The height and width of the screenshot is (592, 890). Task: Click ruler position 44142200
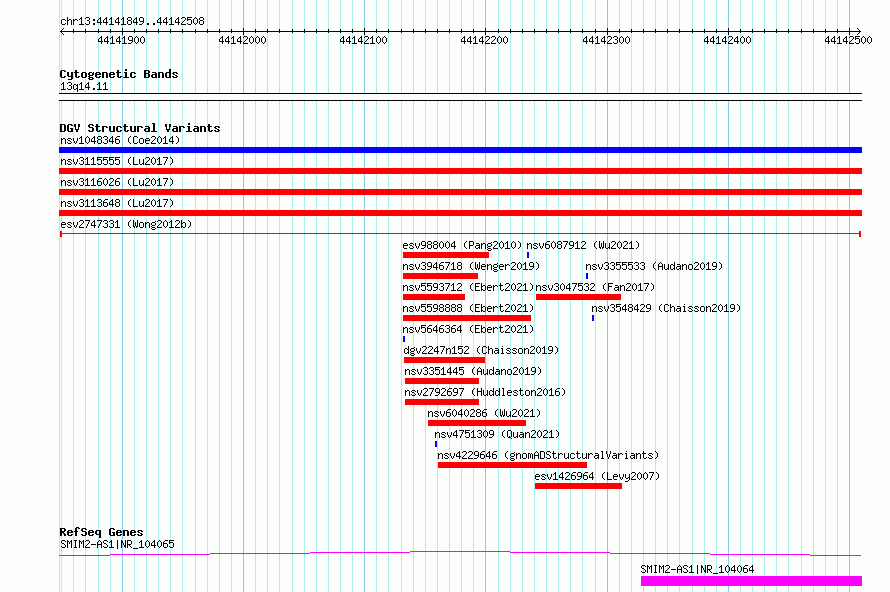click(x=484, y=40)
